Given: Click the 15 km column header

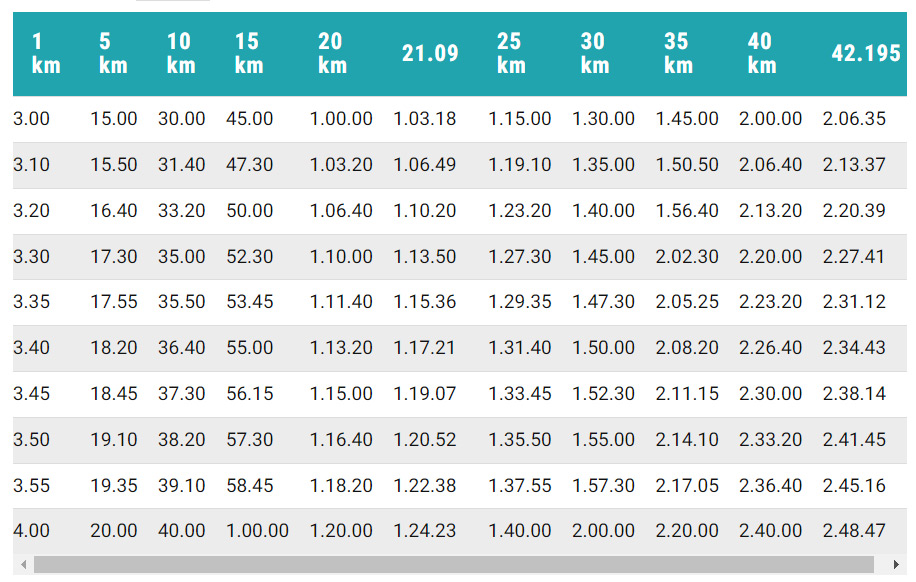Looking at the screenshot, I should click(x=247, y=54).
